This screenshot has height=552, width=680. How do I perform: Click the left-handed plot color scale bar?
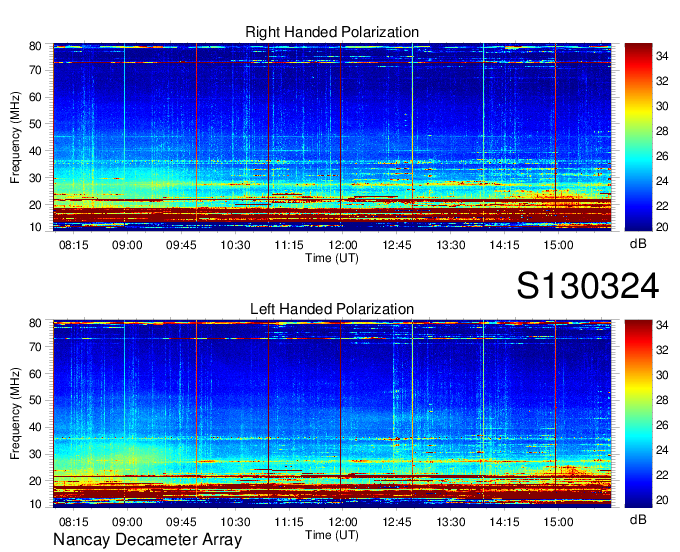638,414
